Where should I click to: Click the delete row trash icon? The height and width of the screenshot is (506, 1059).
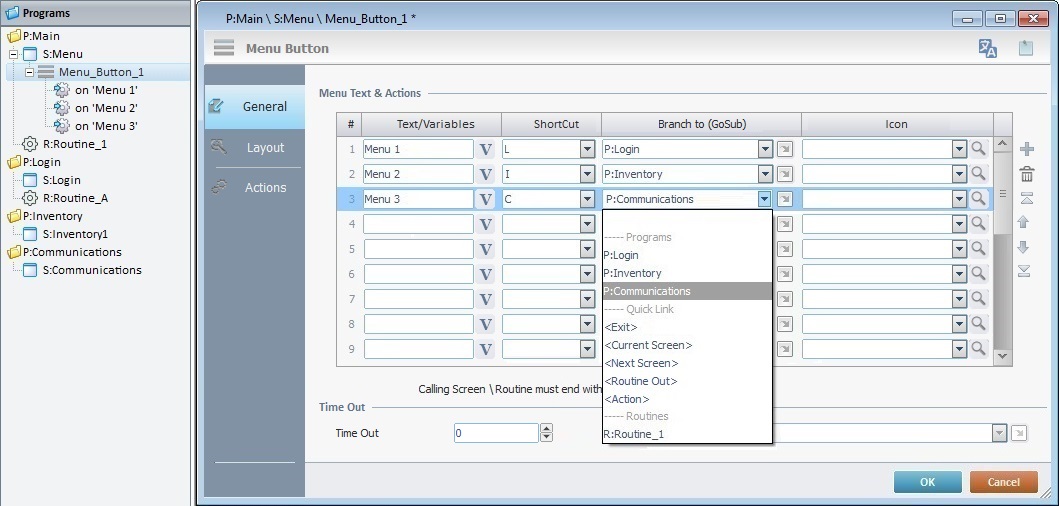(x=1026, y=174)
